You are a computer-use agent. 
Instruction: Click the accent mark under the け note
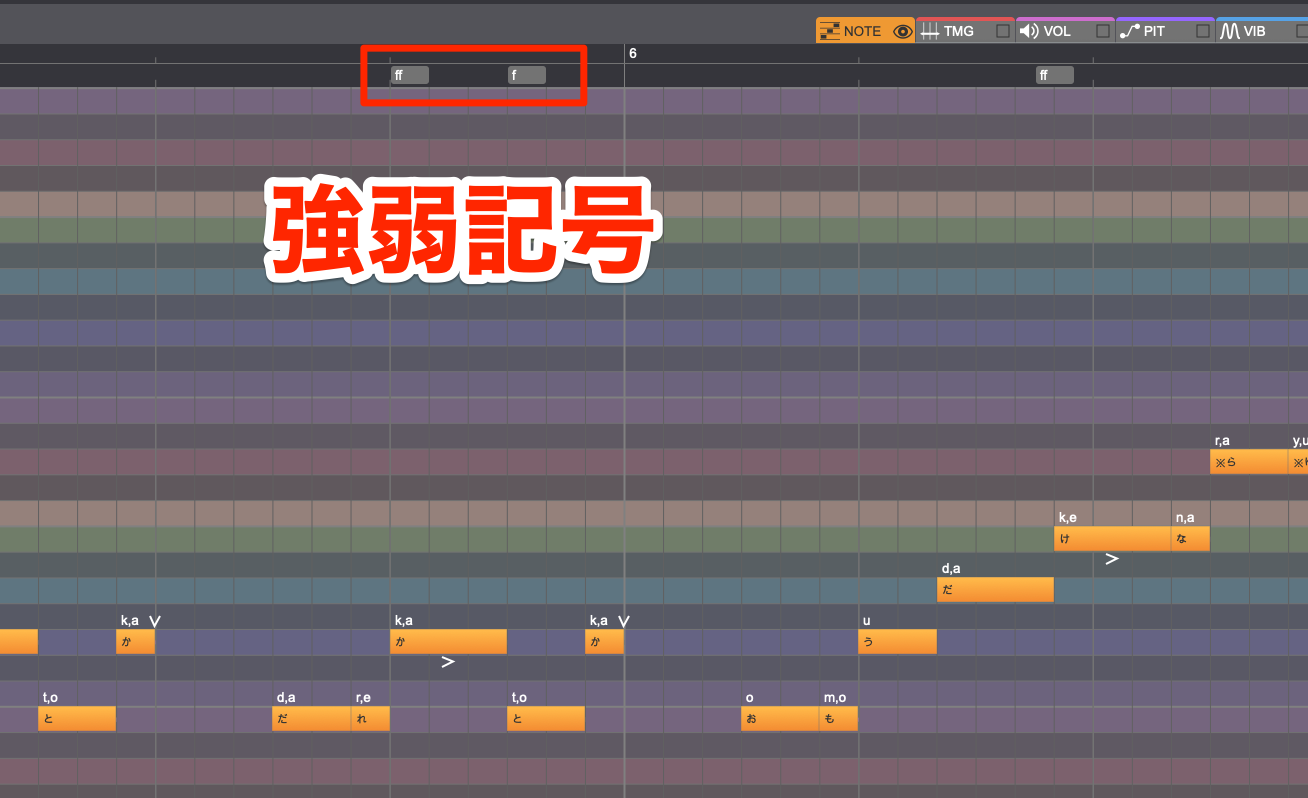(1111, 559)
